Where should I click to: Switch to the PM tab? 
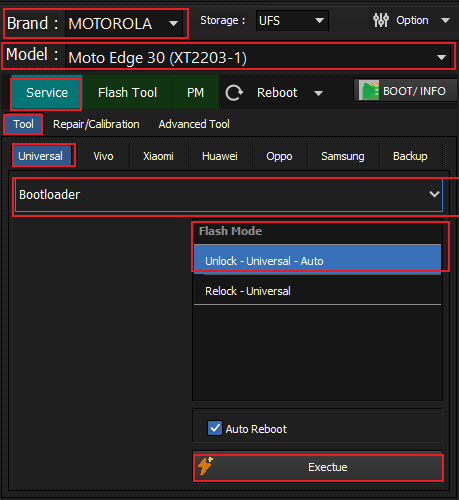pyautogui.click(x=195, y=93)
